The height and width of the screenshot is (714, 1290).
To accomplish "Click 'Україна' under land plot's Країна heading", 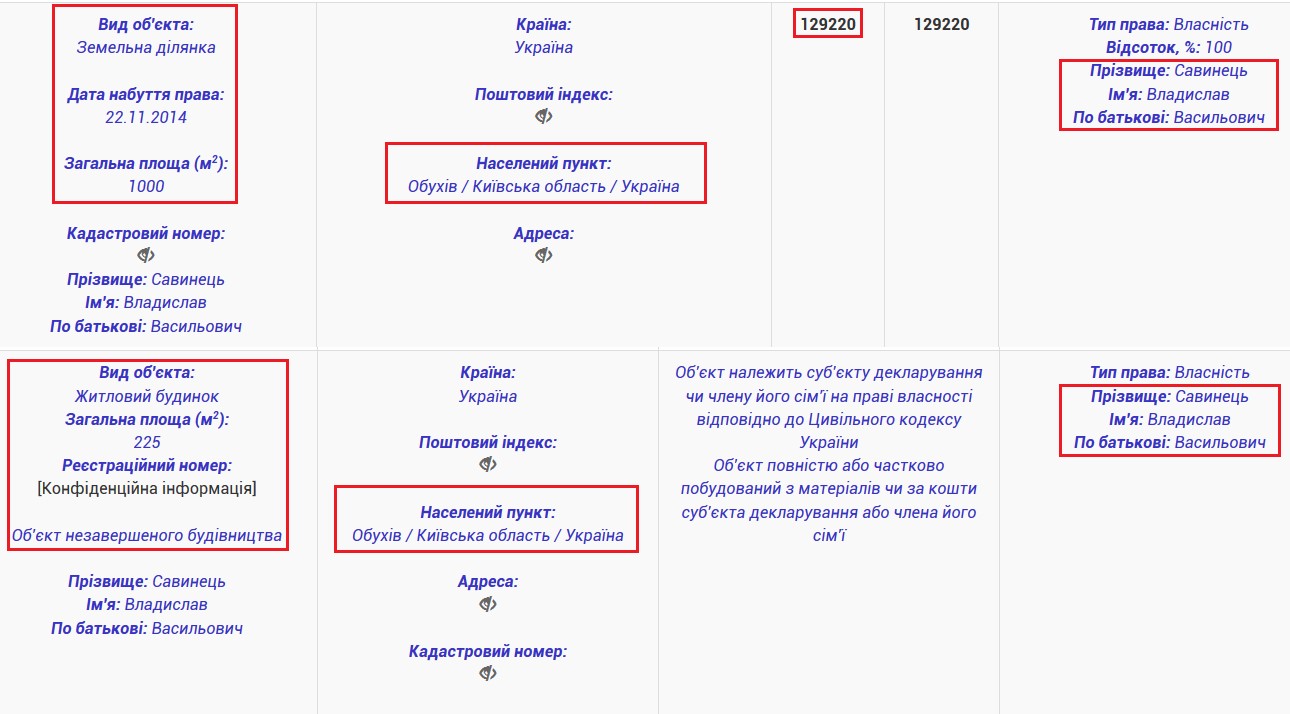I will 544,47.
